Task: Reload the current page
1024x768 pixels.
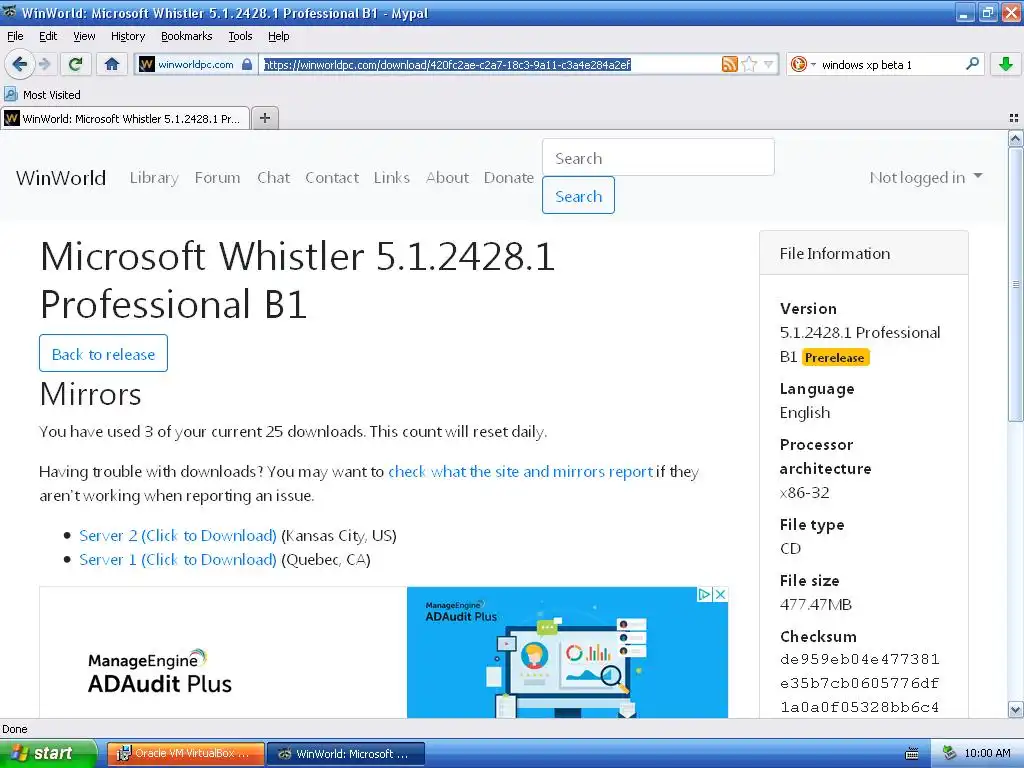Action: click(76, 64)
